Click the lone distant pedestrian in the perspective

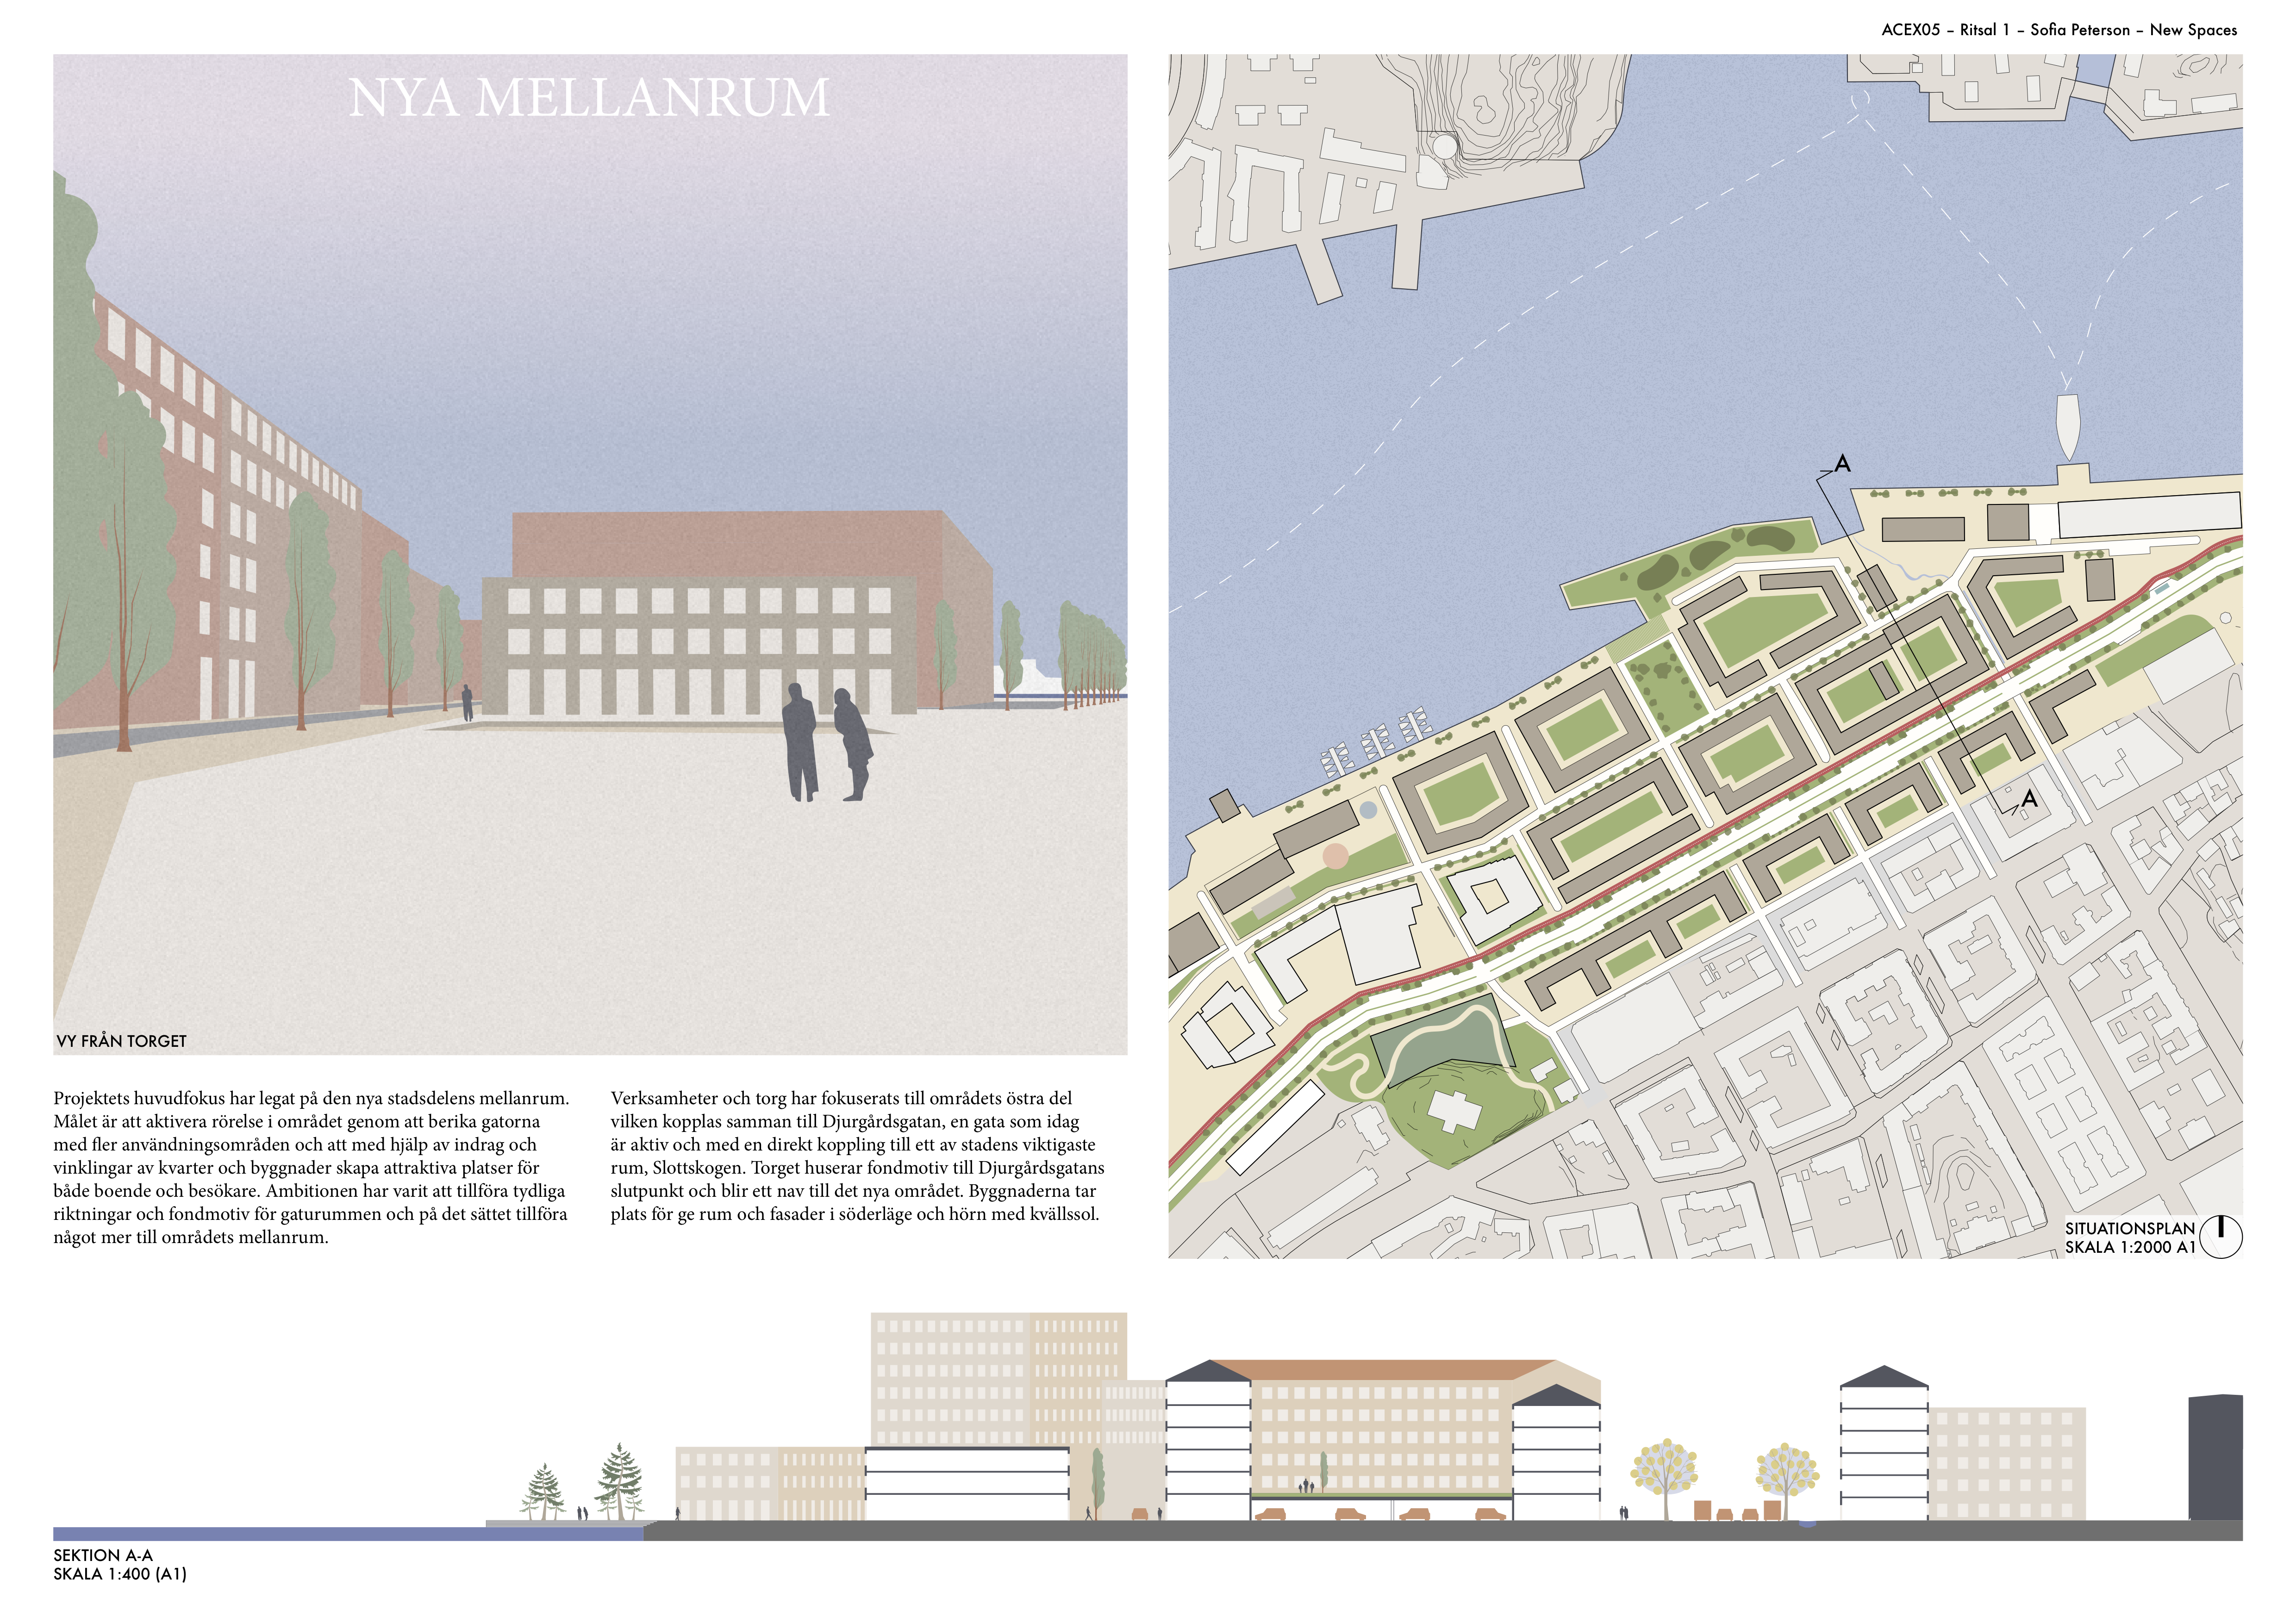coord(466,703)
